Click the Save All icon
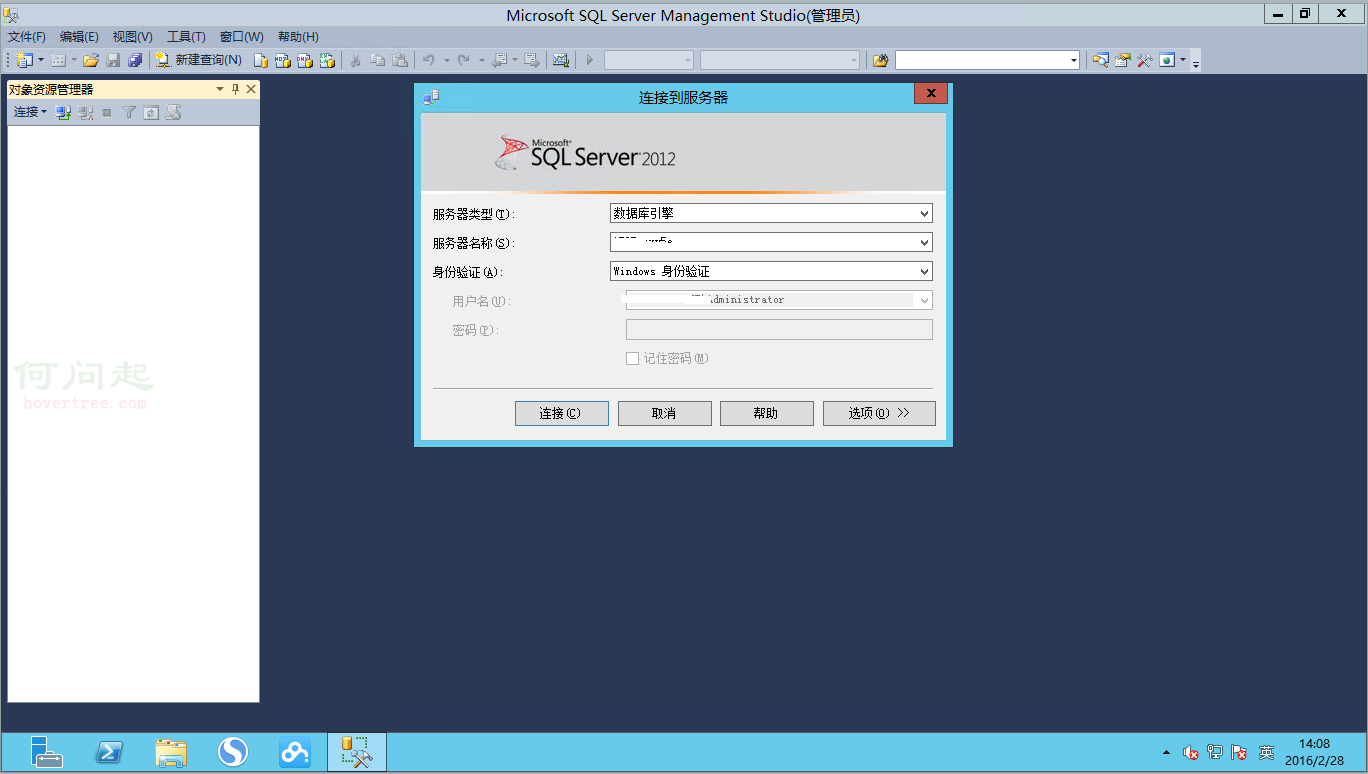The image size is (1368, 774). coord(135,60)
